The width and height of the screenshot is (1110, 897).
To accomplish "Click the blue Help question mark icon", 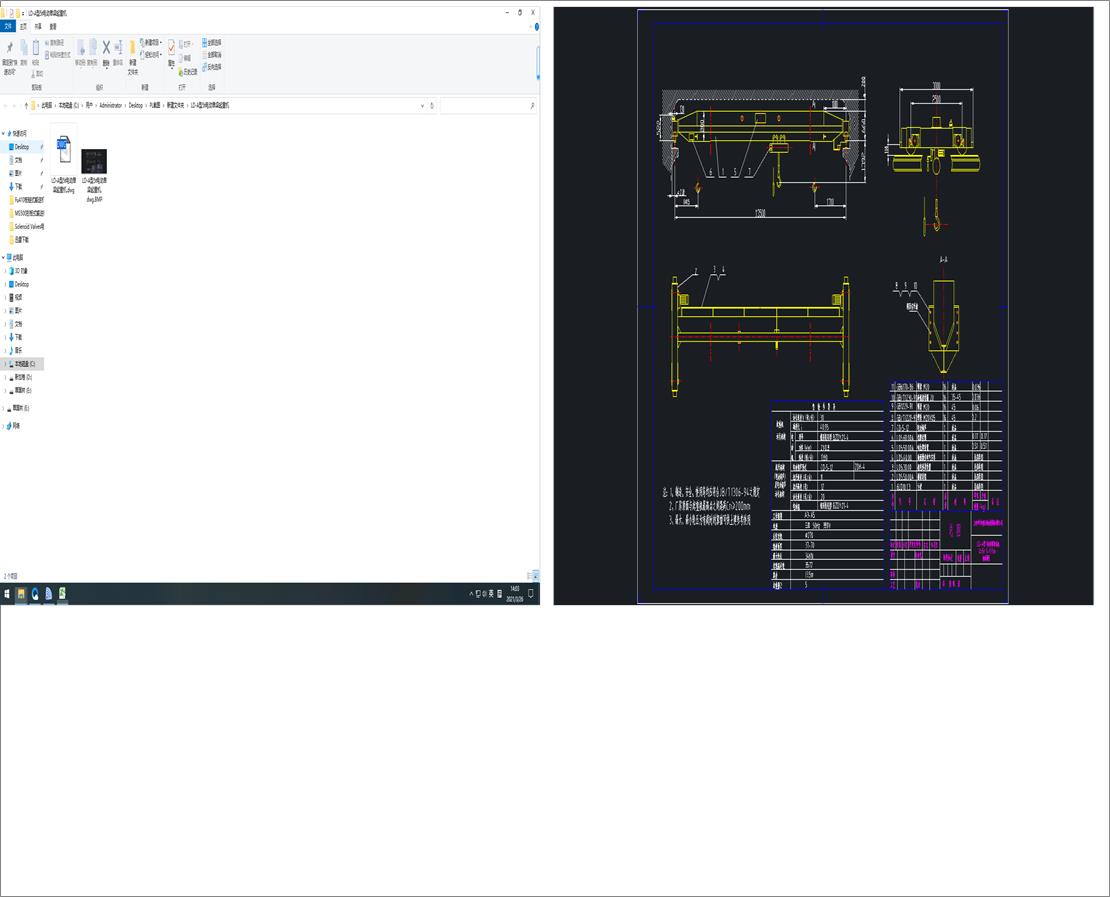I will 537,27.
